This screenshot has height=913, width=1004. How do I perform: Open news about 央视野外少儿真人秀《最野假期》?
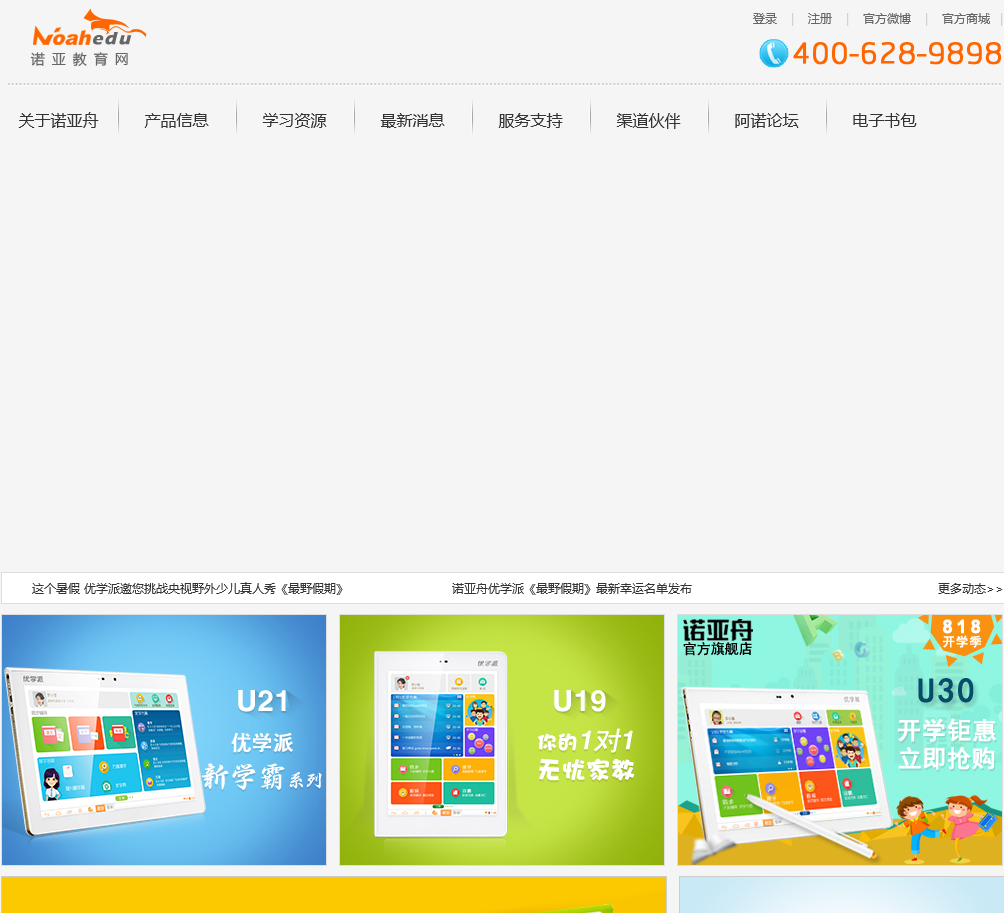(188, 588)
